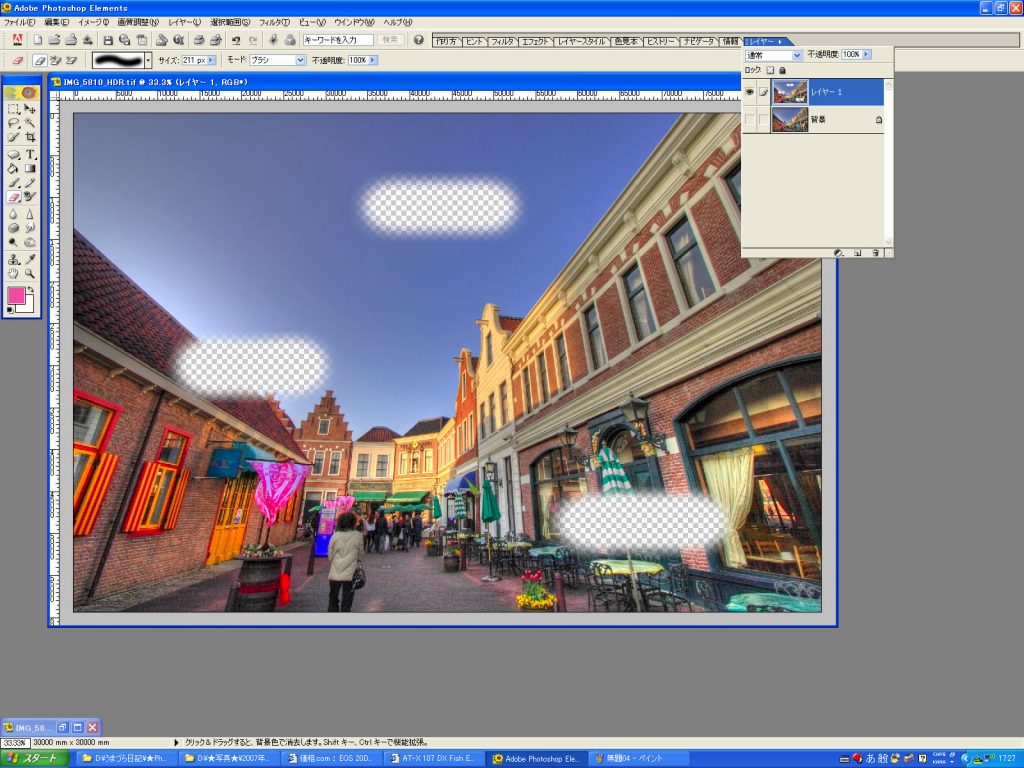
Task: Select the Selection Brush tool
Action: pyautogui.click(x=13, y=137)
